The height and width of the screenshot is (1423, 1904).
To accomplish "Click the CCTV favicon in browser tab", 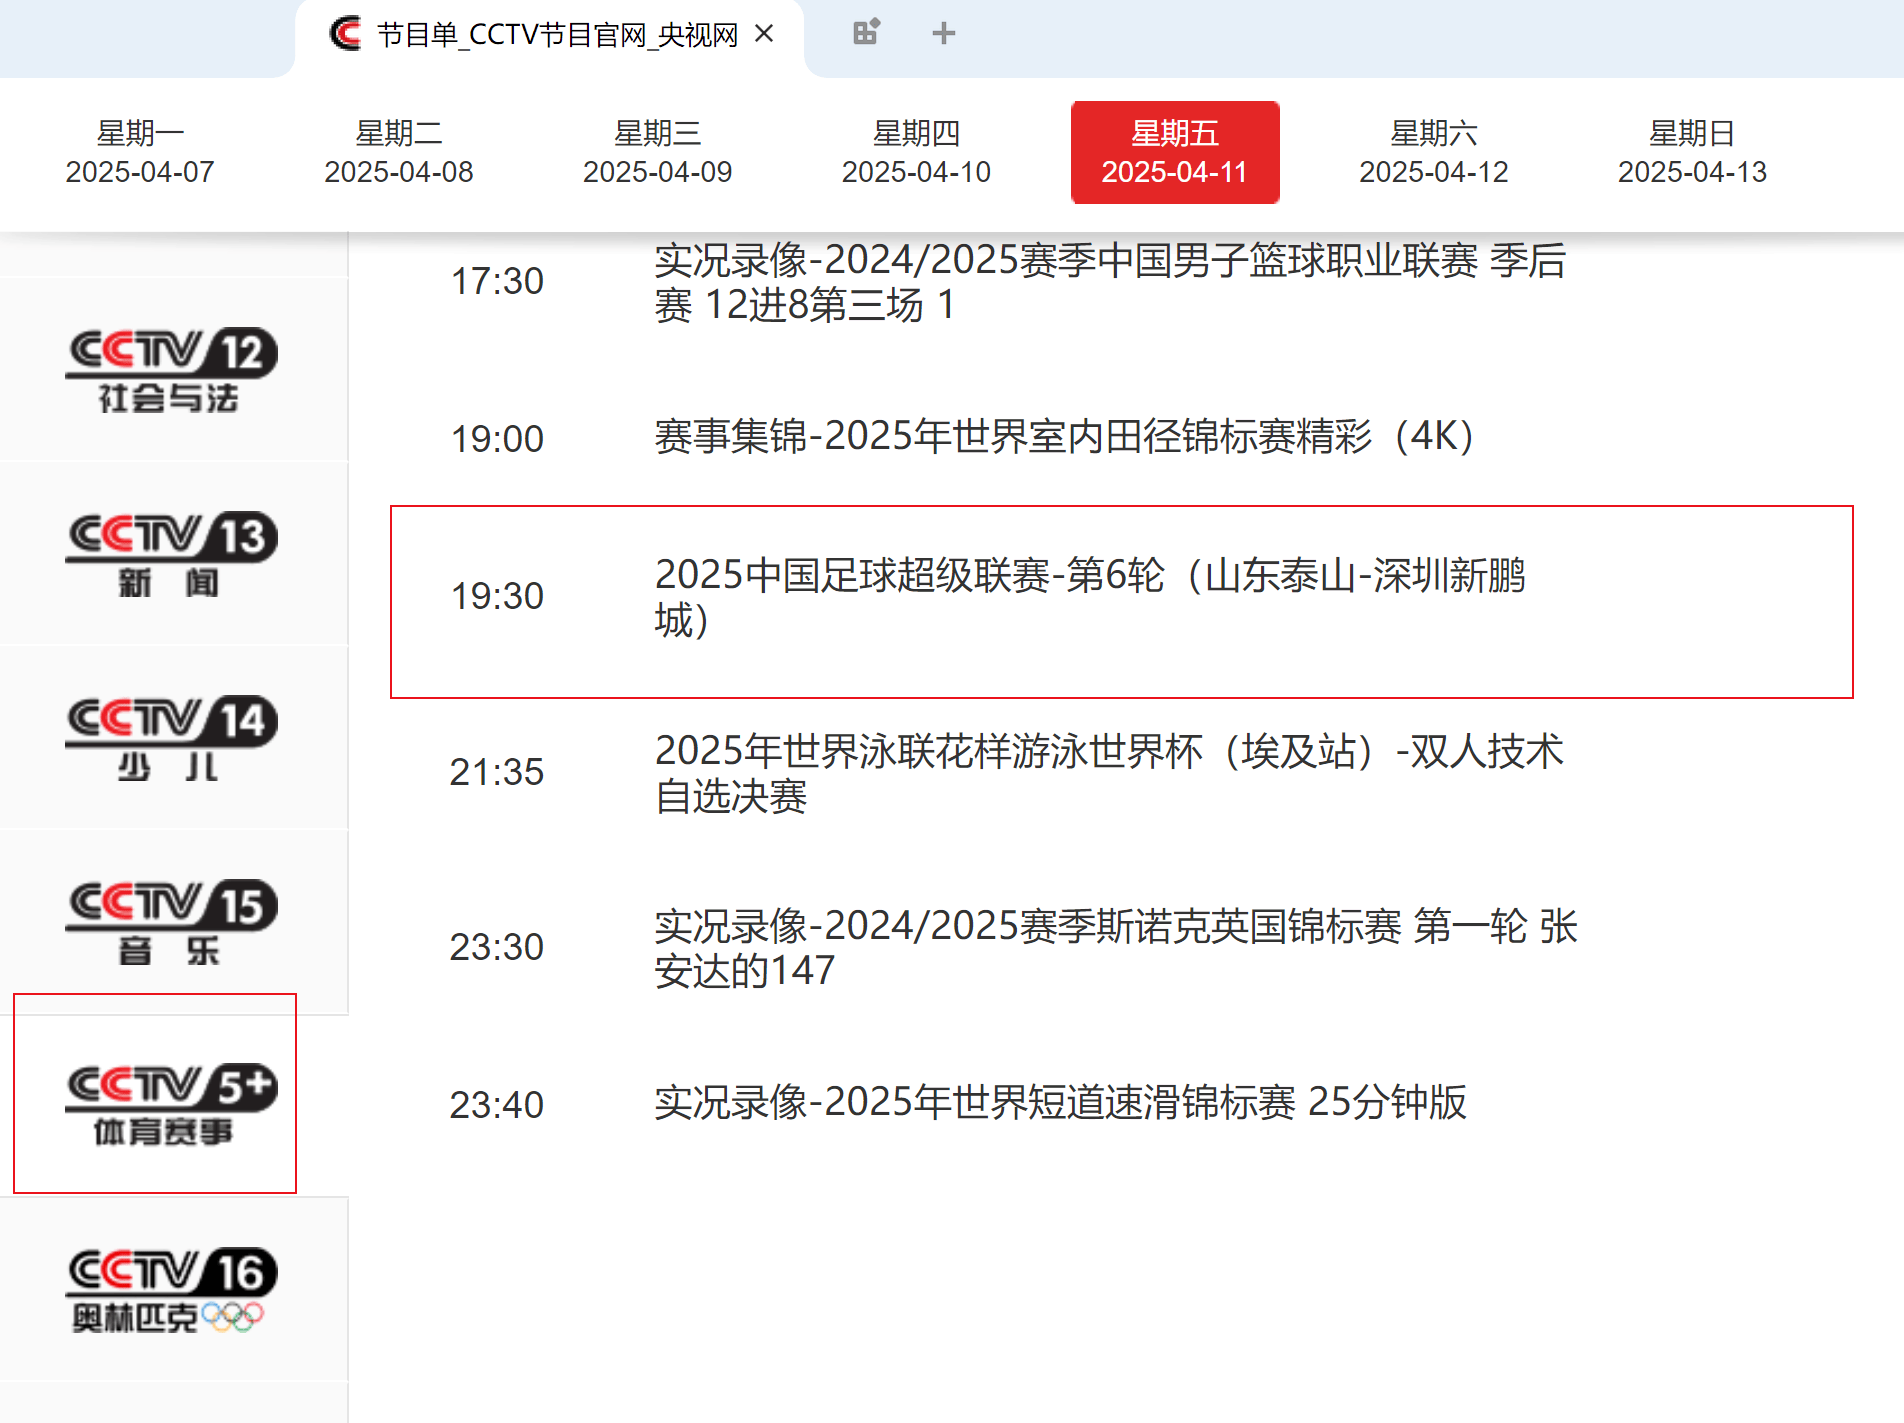I will 345,34.
